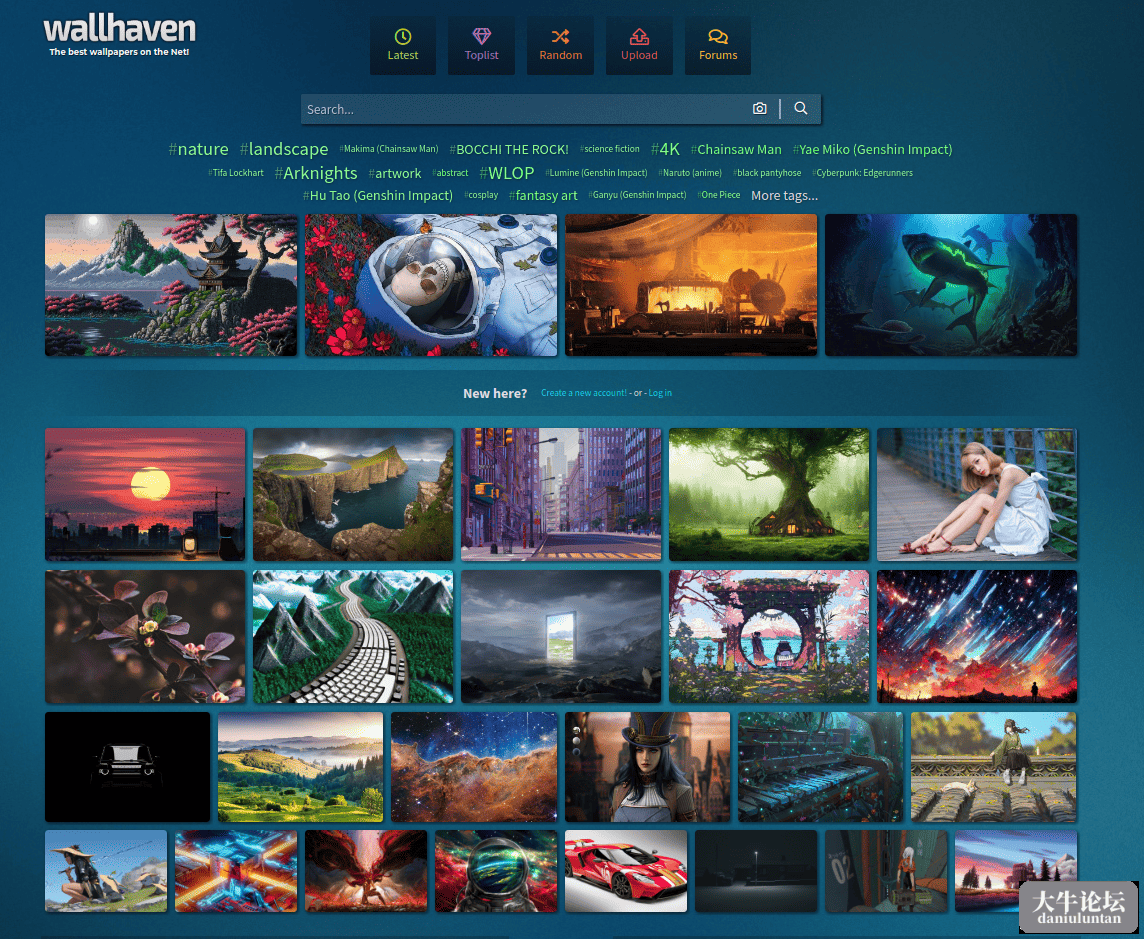Visit the Forums section
Image resolution: width=1144 pixels, height=939 pixels.
718,46
